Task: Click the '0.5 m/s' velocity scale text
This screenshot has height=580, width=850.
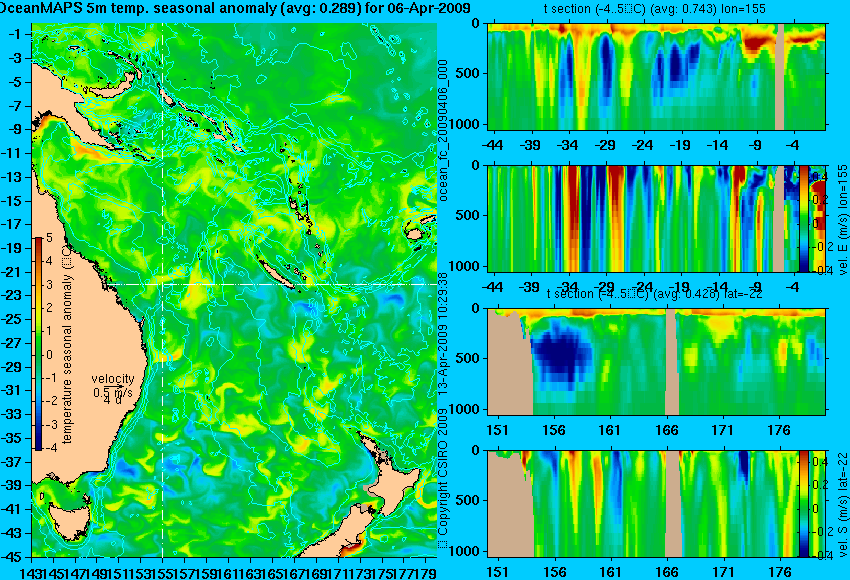Action: tap(112, 391)
